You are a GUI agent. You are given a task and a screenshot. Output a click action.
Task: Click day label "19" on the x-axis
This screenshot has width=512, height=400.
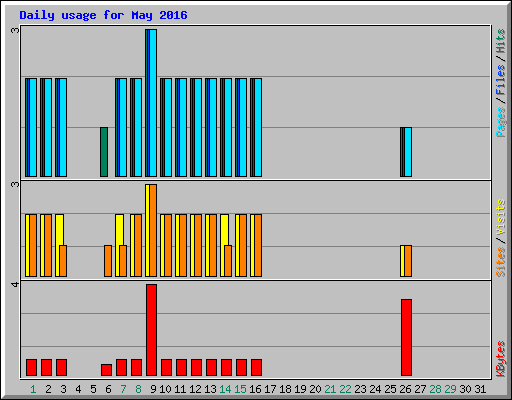coord(300,389)
